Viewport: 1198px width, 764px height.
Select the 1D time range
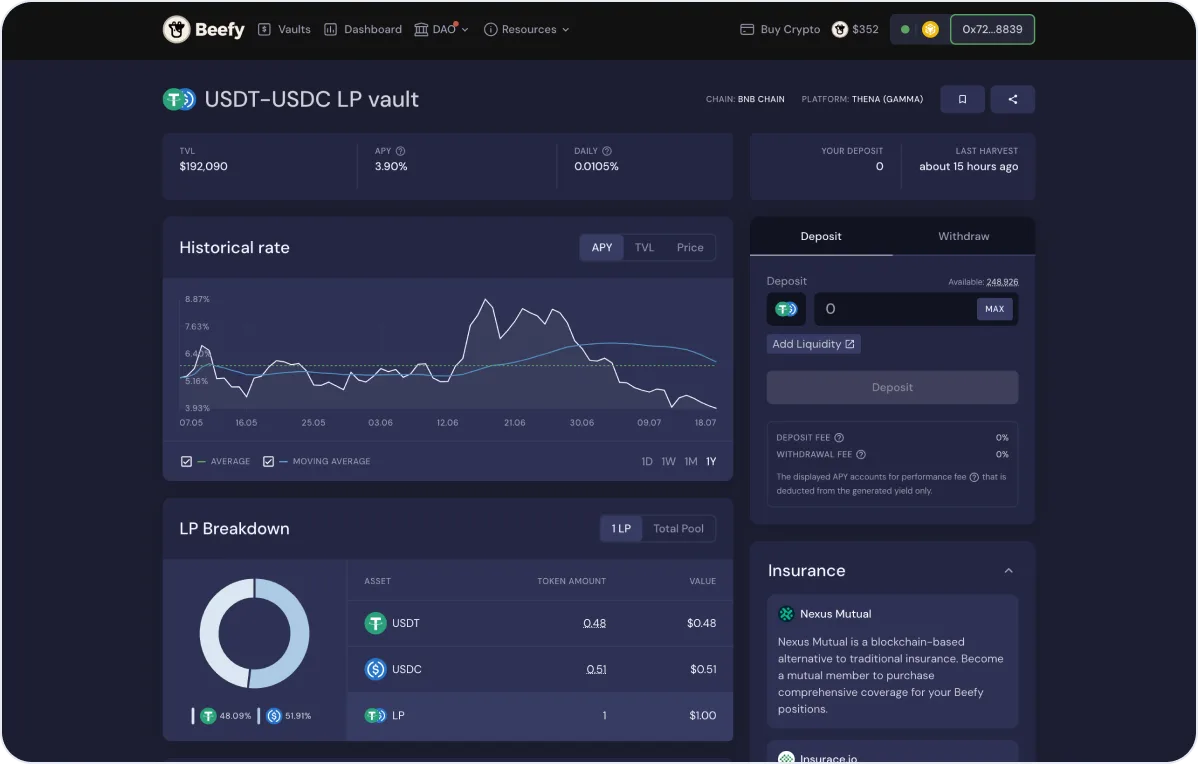646,461
